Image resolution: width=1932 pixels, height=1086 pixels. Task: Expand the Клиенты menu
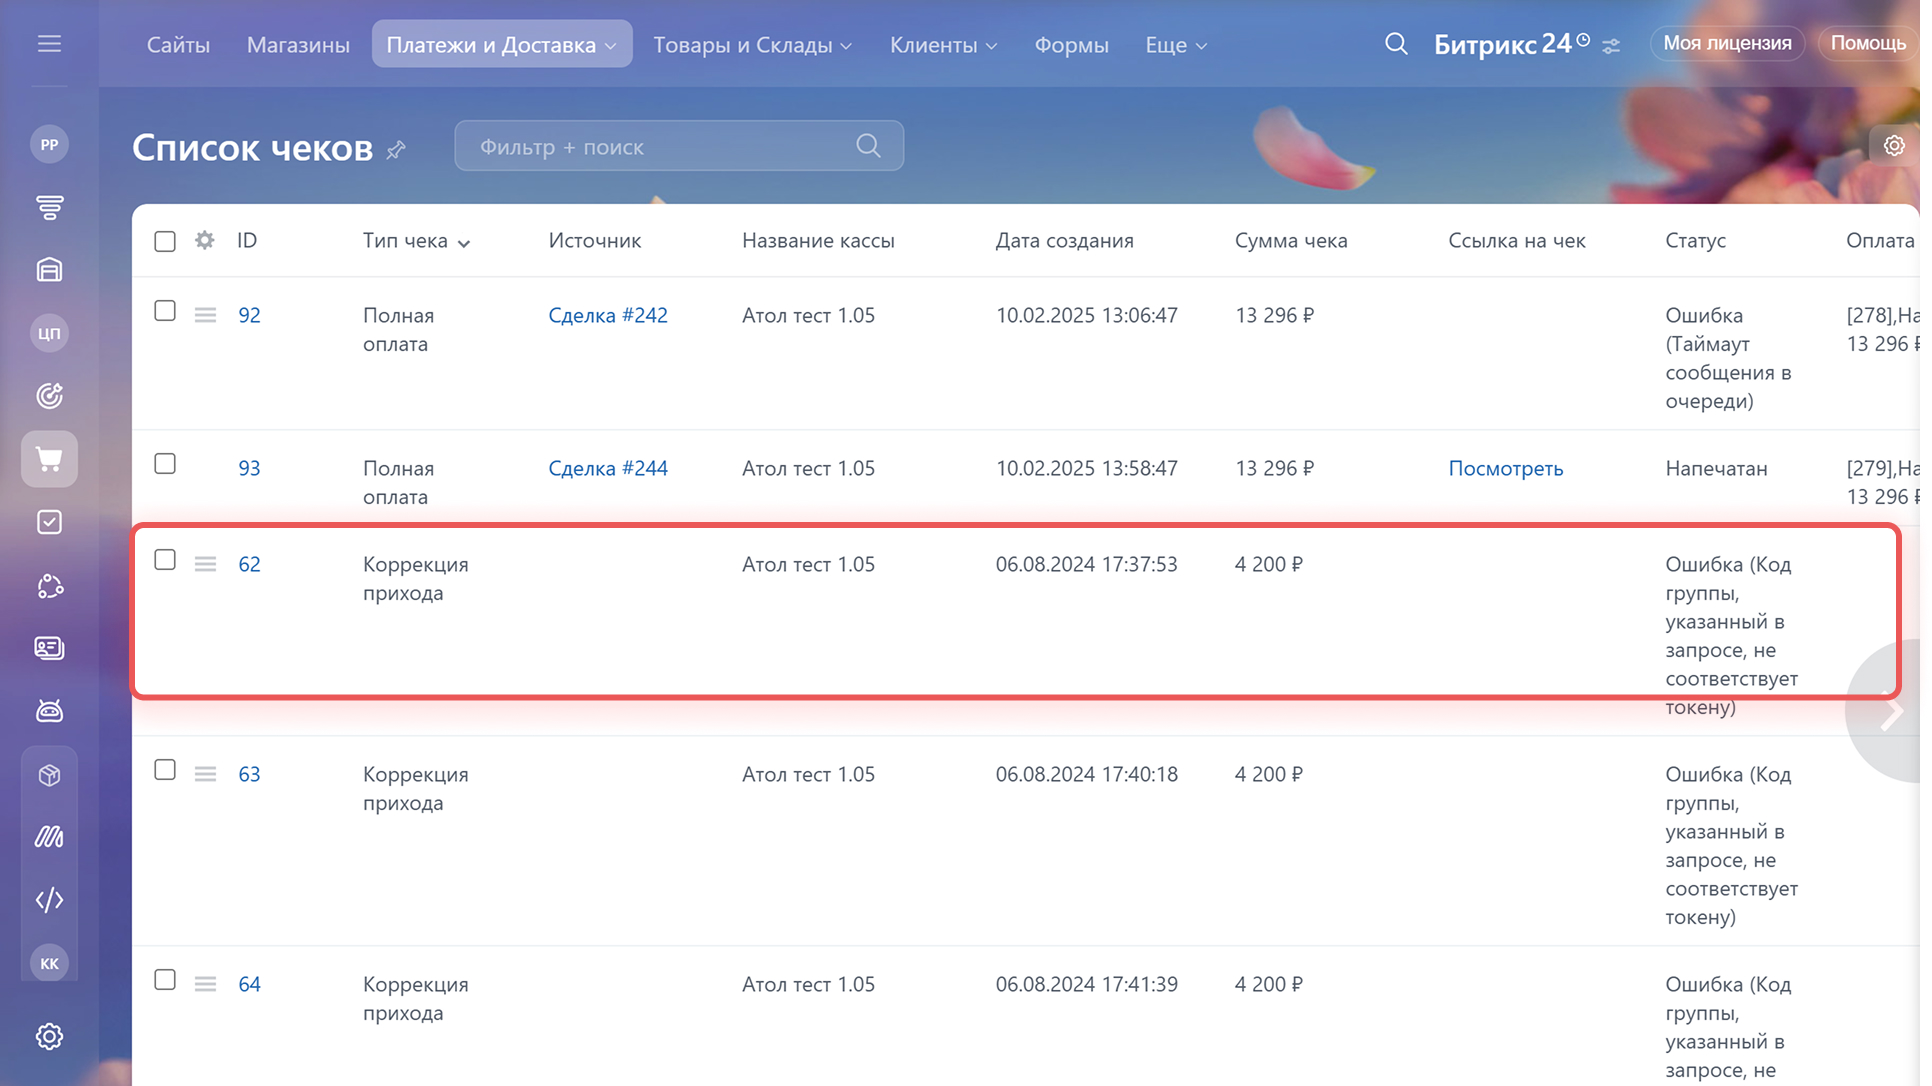click(943, 45)
